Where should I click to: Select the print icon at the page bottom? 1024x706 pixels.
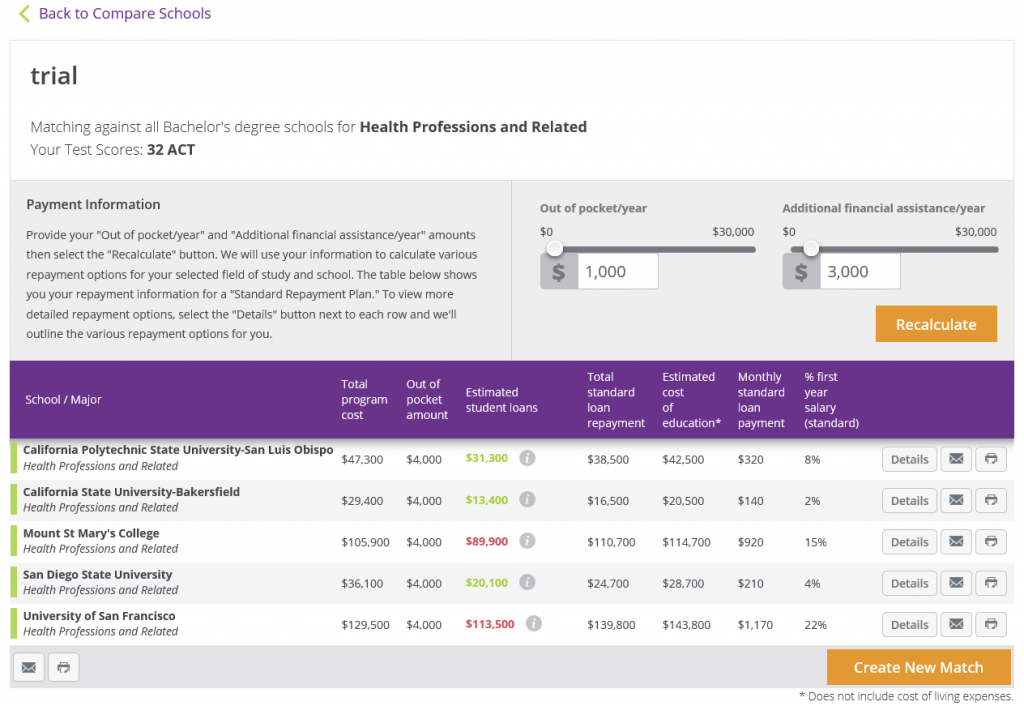(x=63, y=667)
